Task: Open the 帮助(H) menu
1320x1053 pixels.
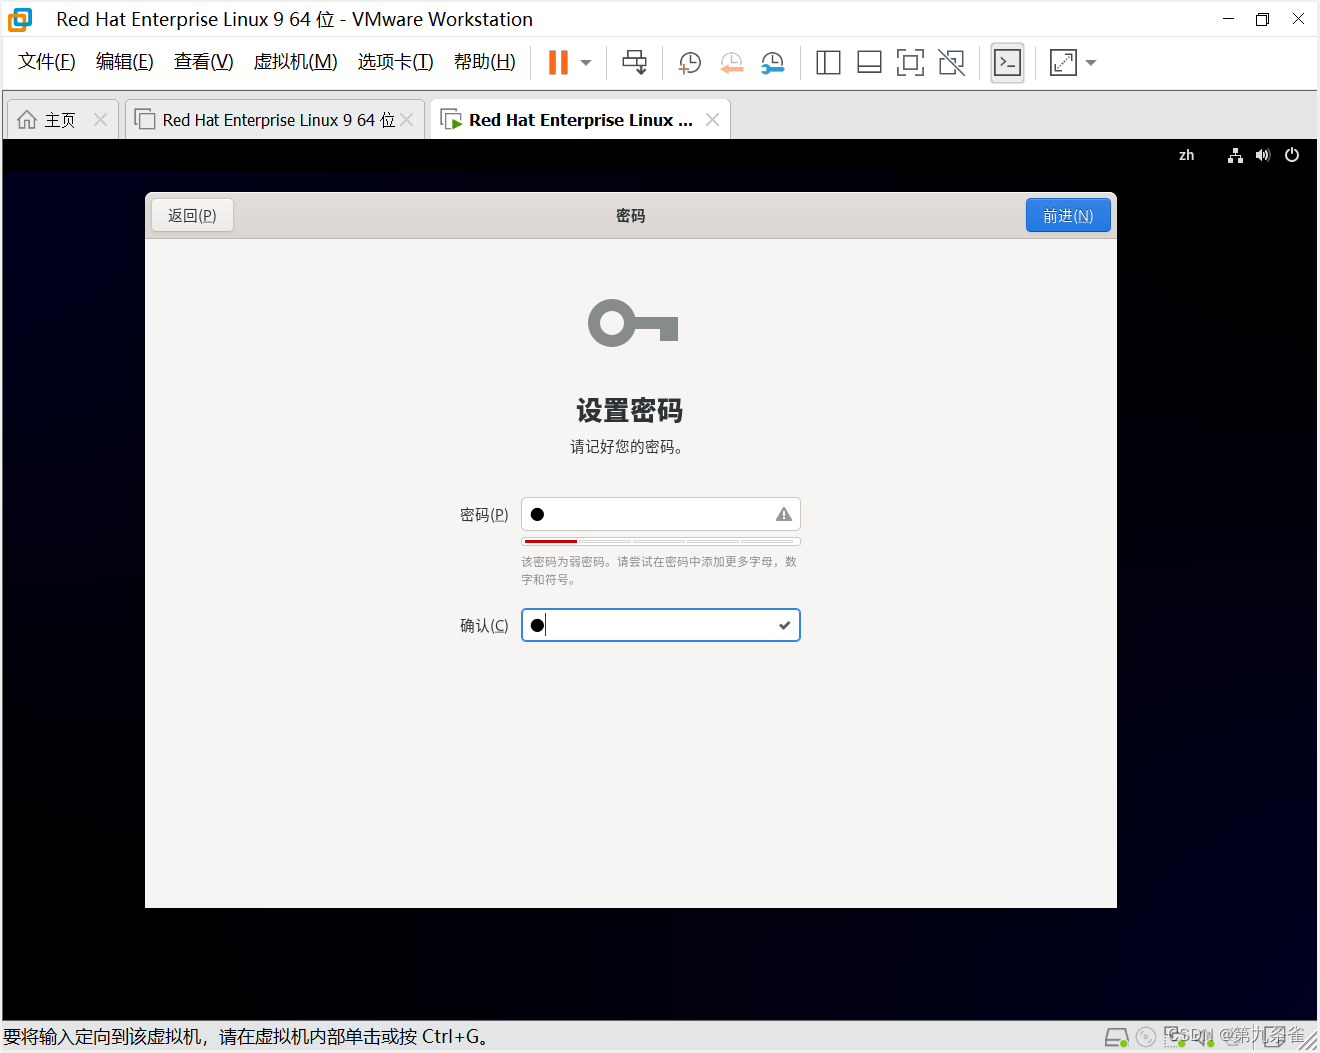Action: click(x=485, y=62)
